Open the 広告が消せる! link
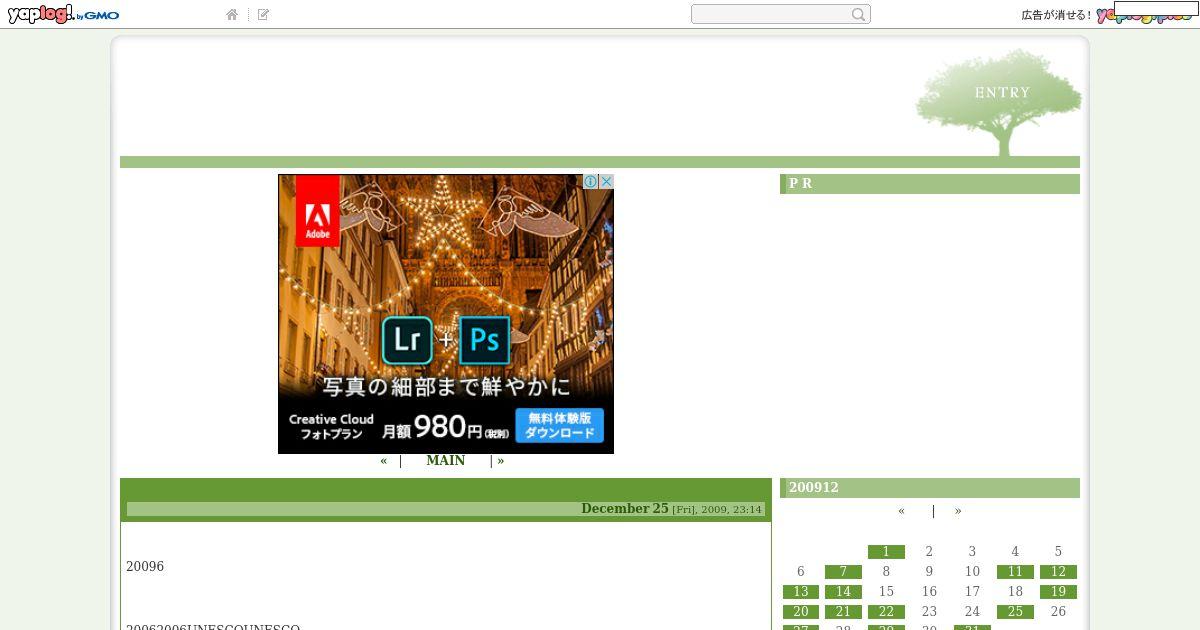Viewport: 1200px width, 630px height. click(1056, 15)
